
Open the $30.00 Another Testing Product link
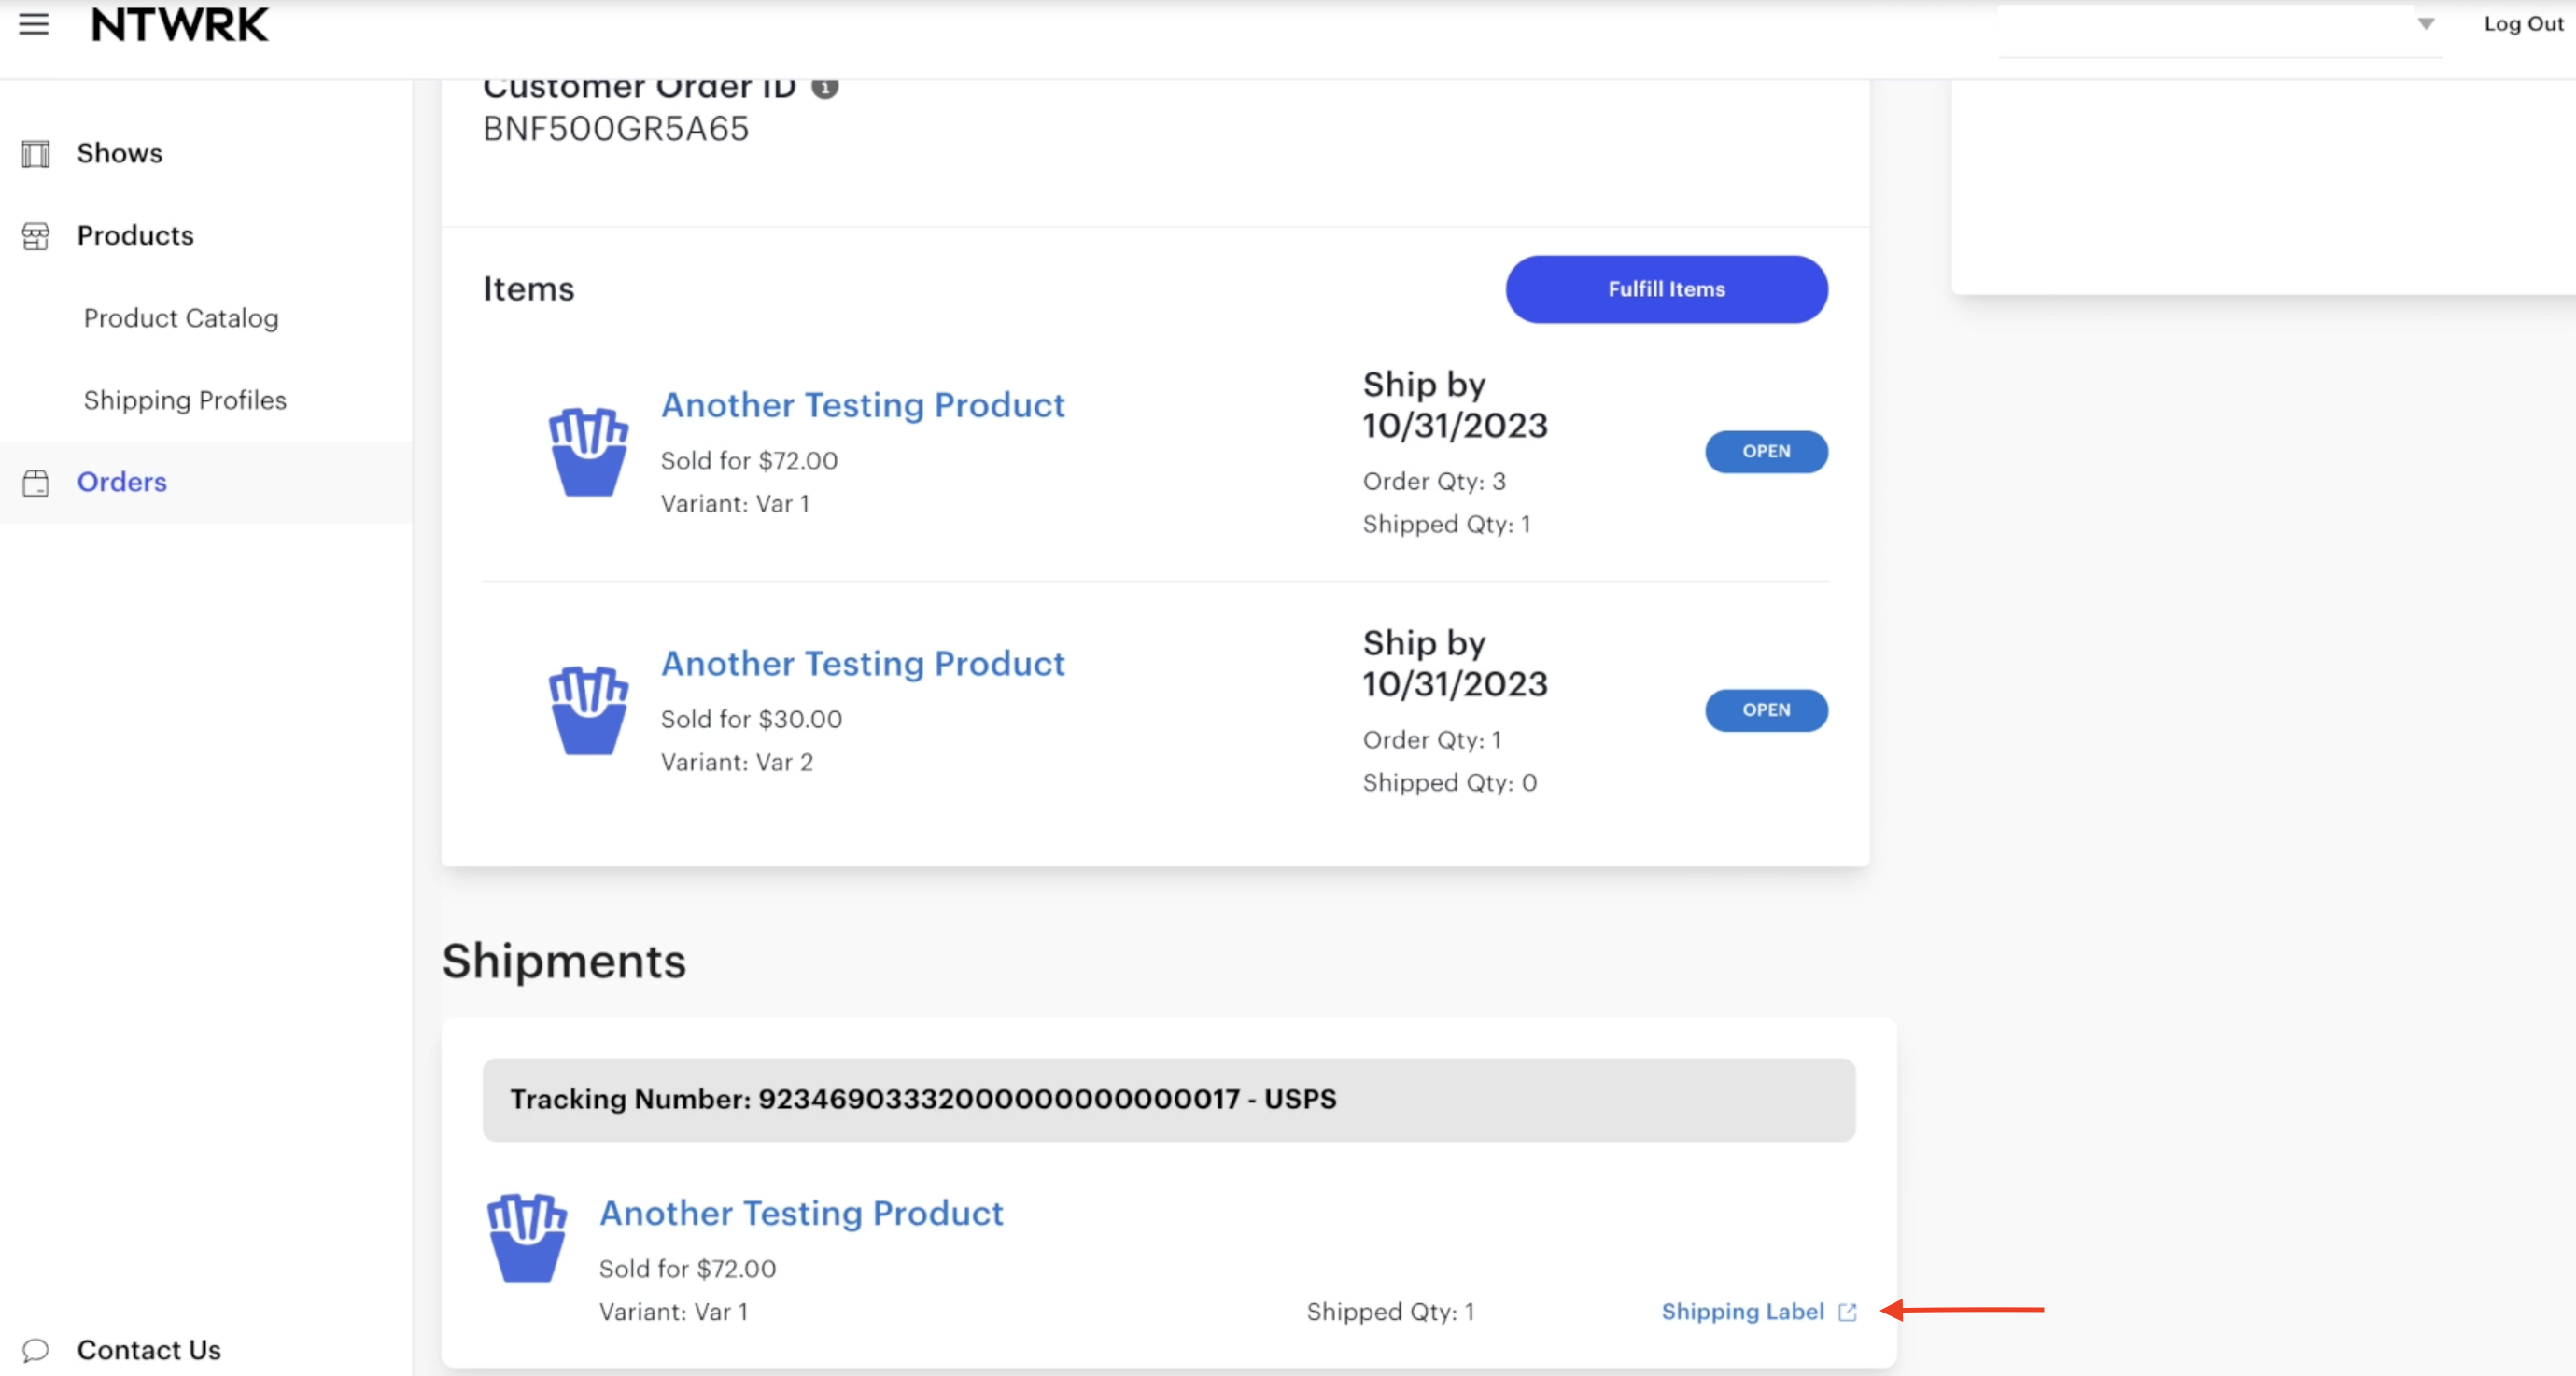click(862, 663)
